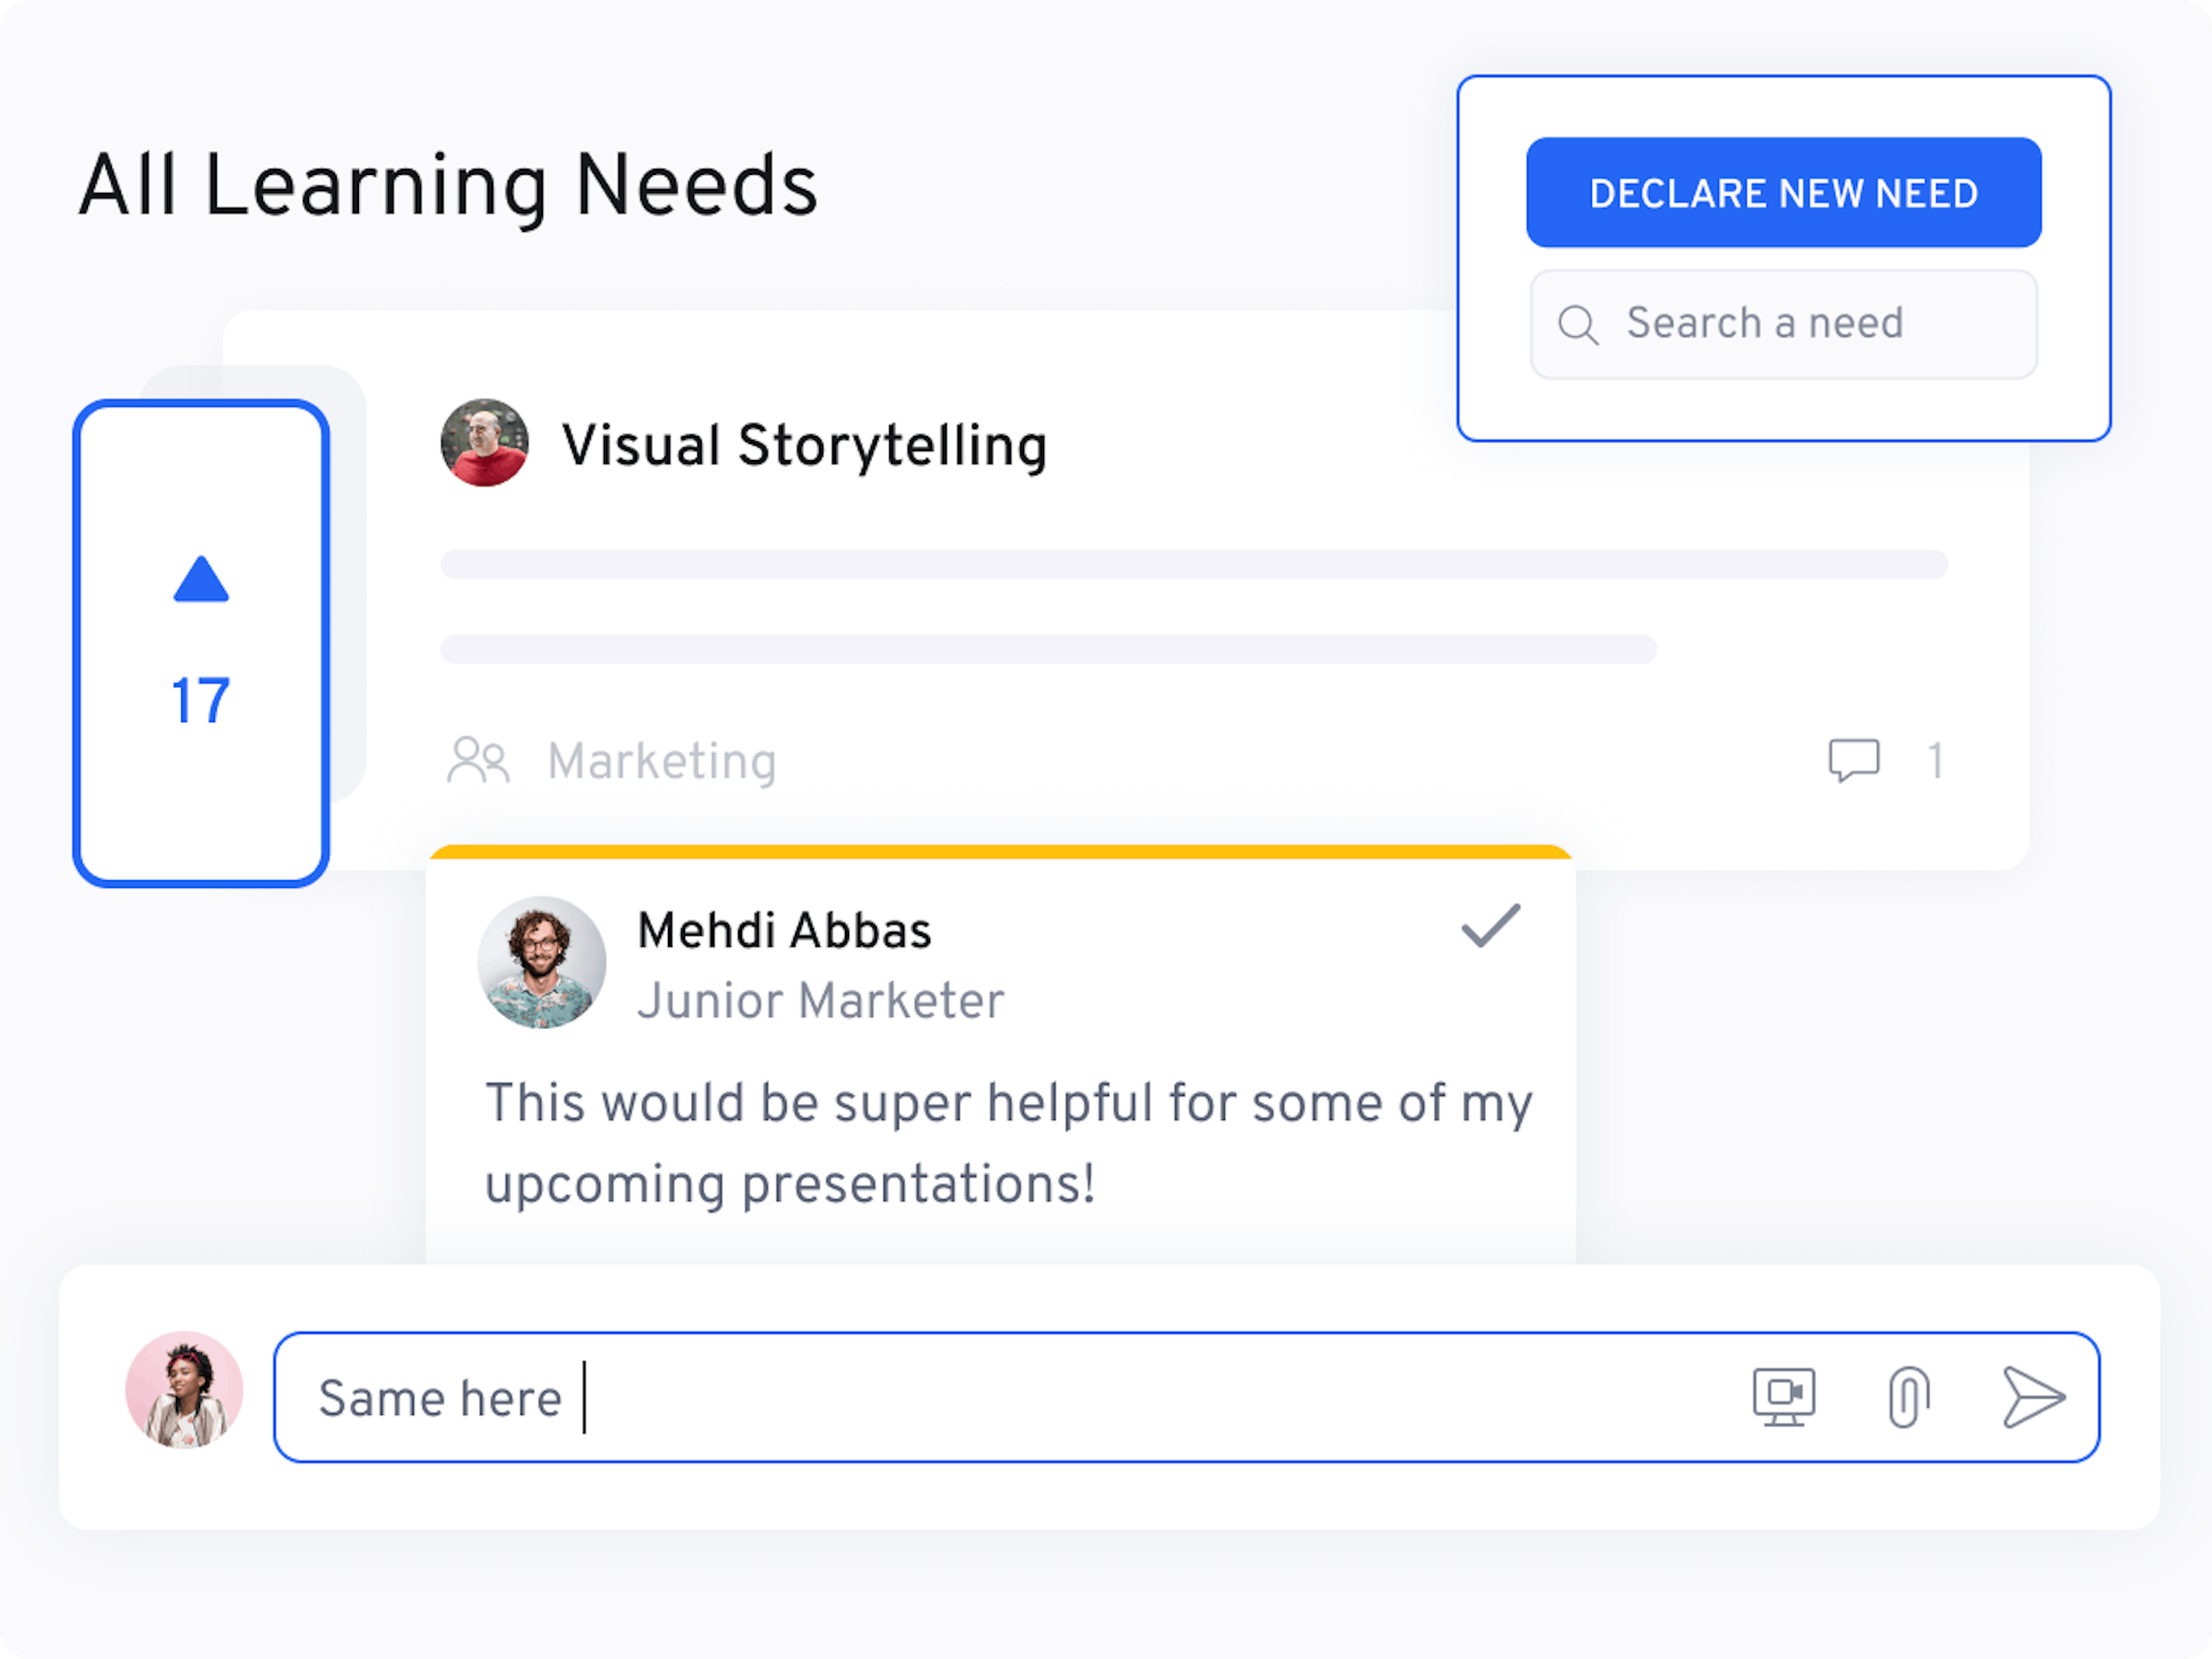Click the message box containing Same here
This screenshot has height=1659, width=2212.
tap(900, 1397)
